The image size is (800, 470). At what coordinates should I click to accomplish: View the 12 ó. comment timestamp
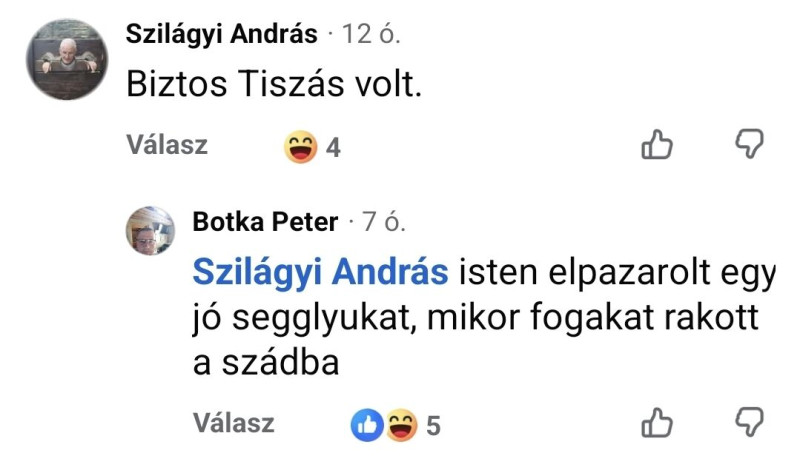point(371,34)
